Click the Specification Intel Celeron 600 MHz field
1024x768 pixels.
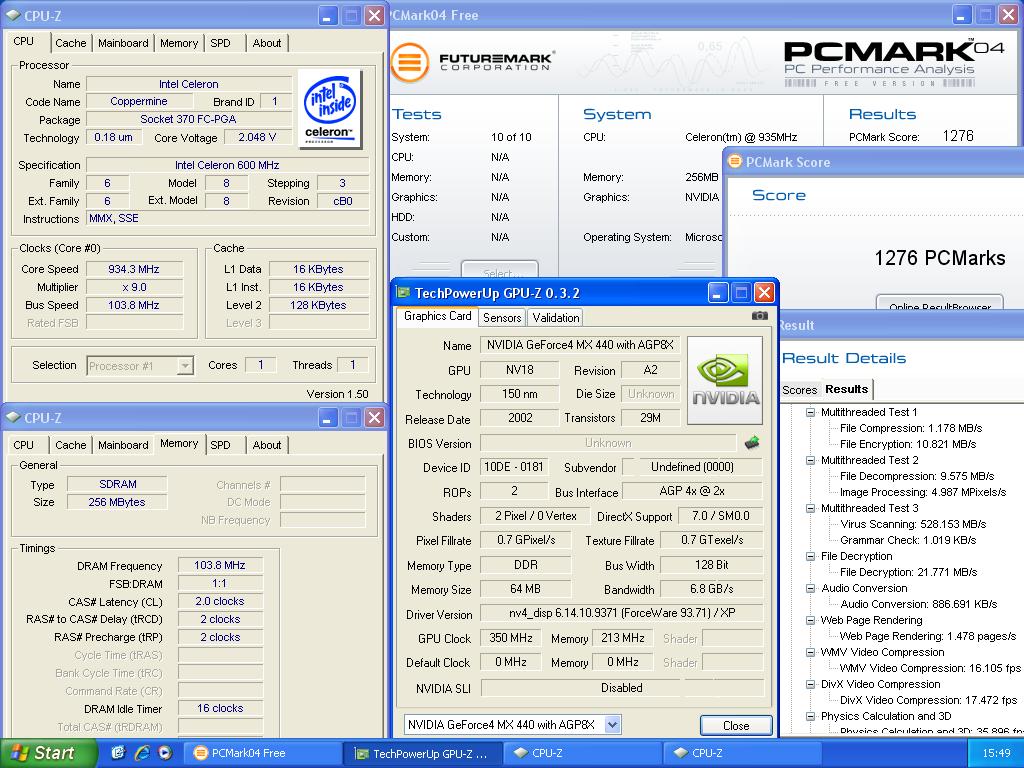(x=227, y=165)
